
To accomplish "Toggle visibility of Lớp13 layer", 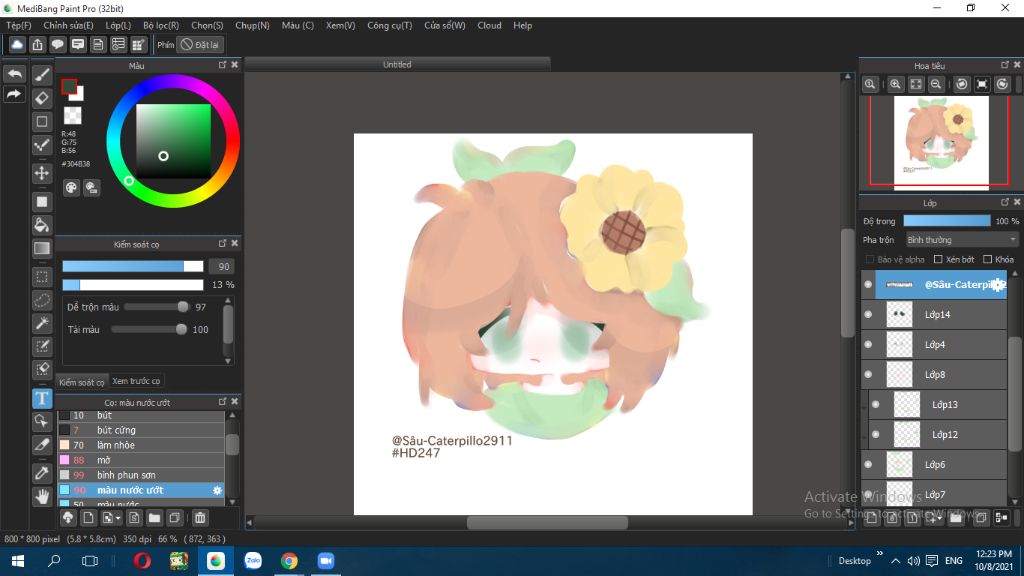I will pos(876,404).
